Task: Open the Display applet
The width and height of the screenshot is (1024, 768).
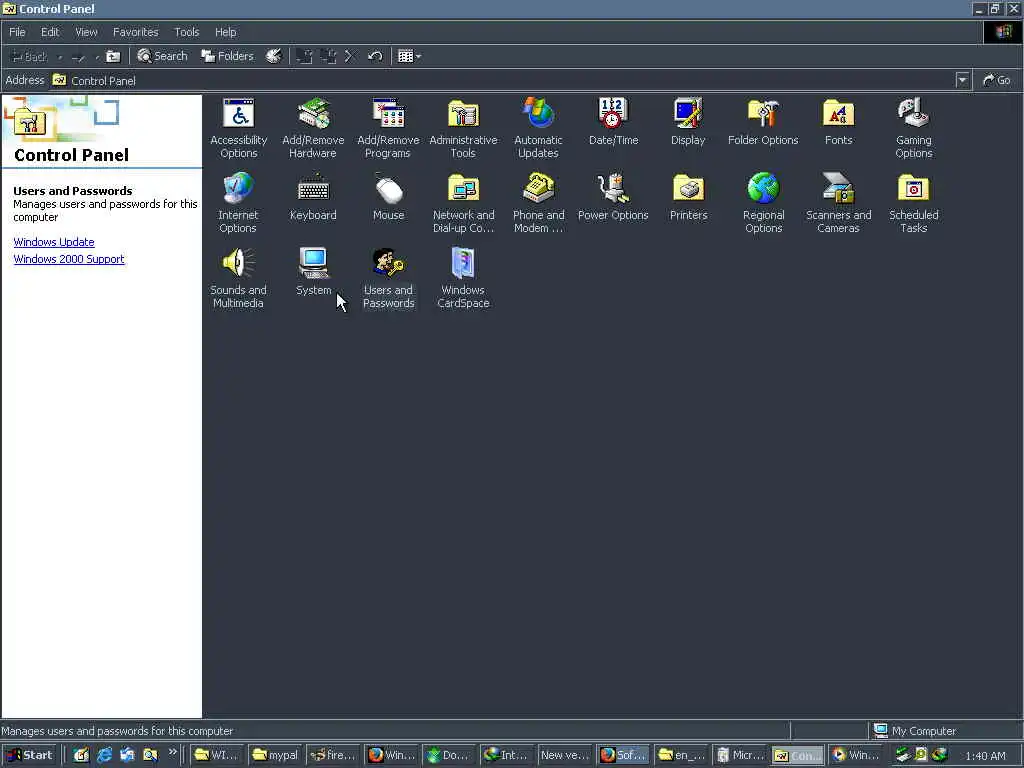Action: 688,121
